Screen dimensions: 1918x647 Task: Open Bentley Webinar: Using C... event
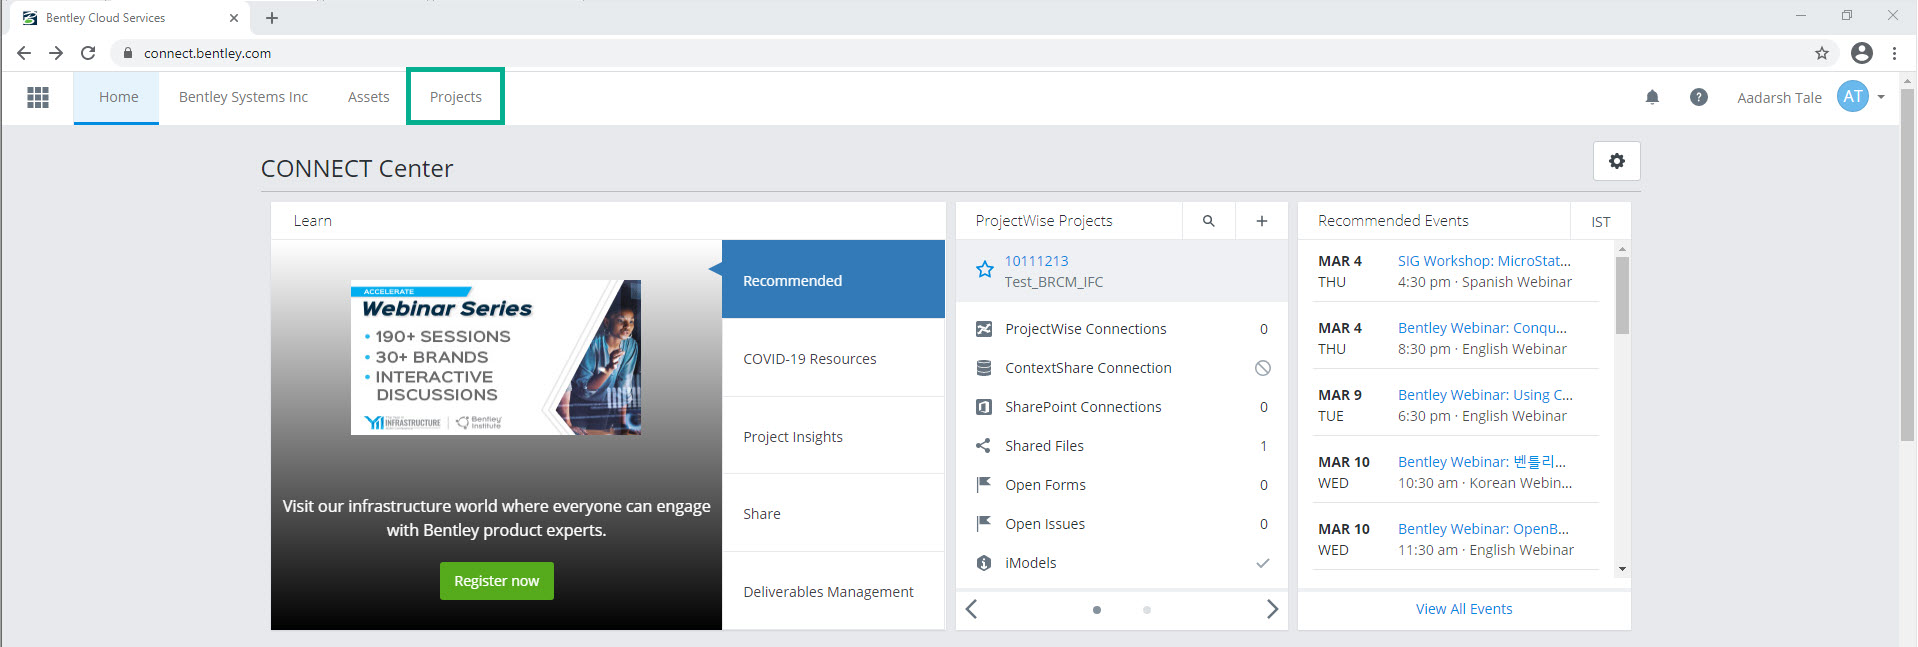tap(1485, 395)
